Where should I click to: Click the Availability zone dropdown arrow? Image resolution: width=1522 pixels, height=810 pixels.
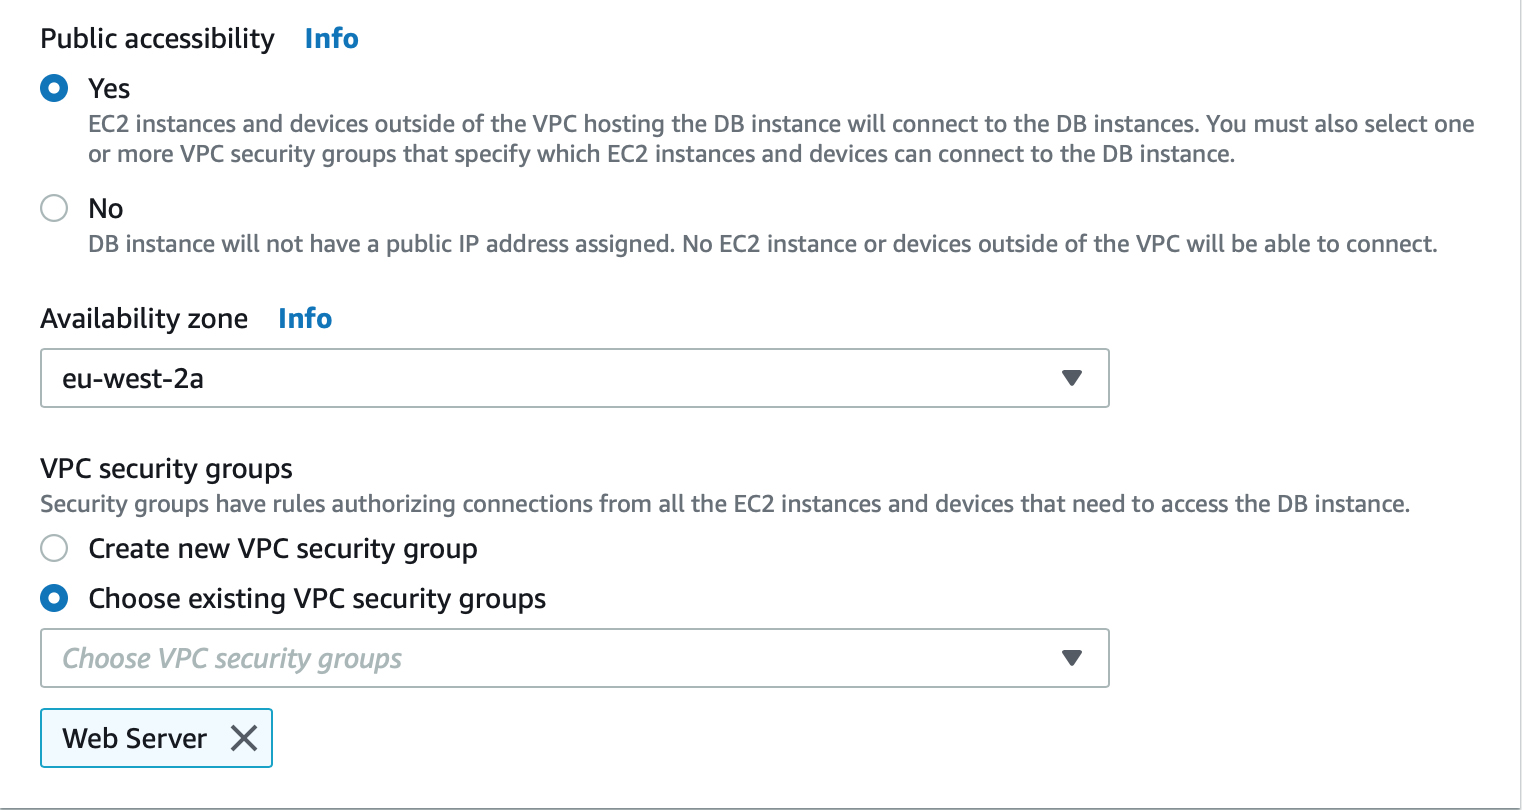[1072, 378]
